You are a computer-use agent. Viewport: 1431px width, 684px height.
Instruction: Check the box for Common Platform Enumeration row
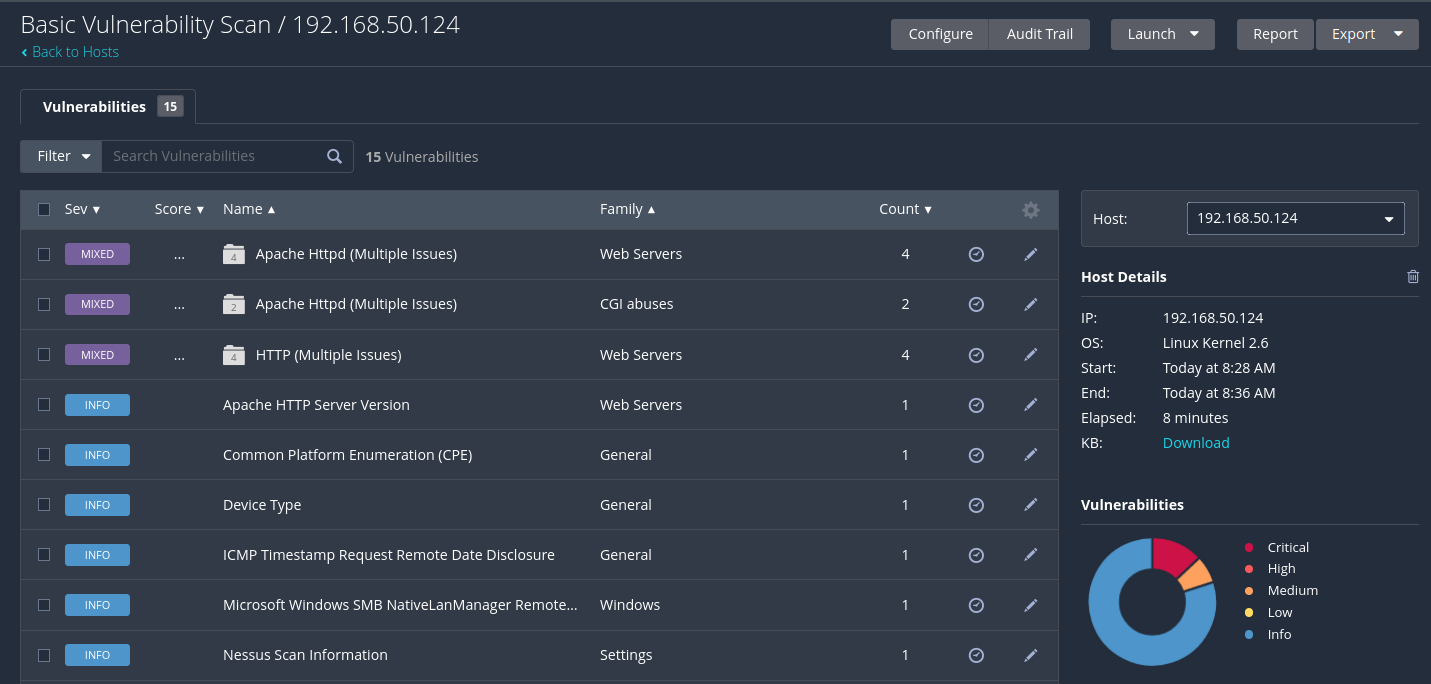coord(44,455)
